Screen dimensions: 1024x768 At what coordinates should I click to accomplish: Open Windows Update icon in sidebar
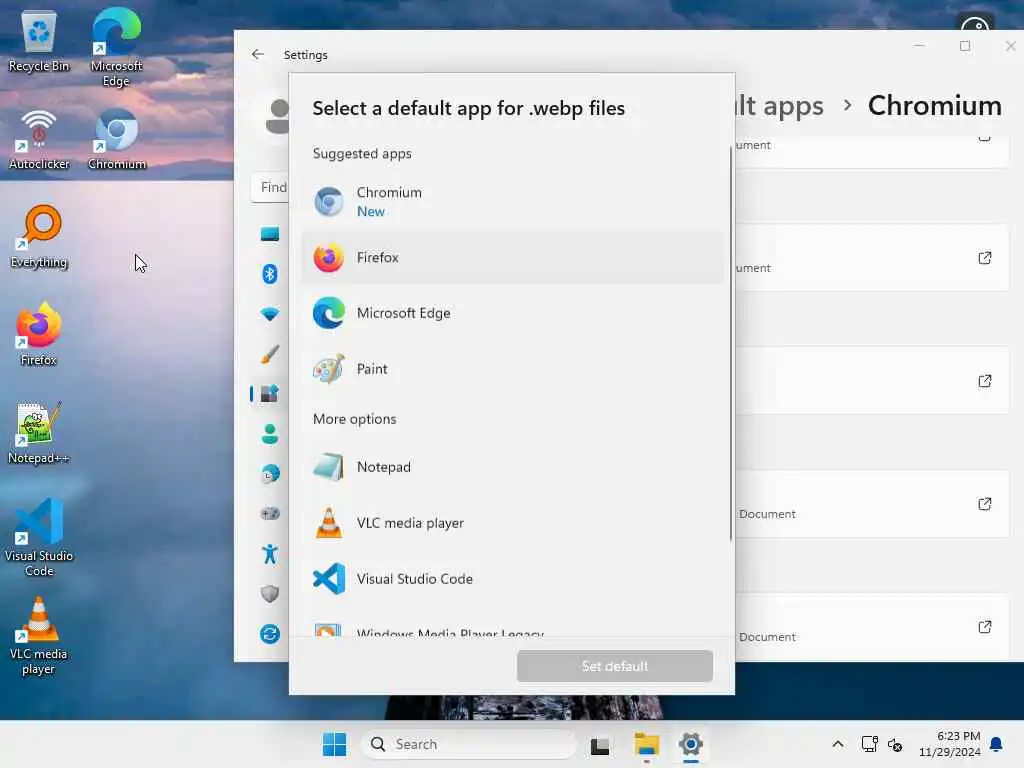[270, 634]
